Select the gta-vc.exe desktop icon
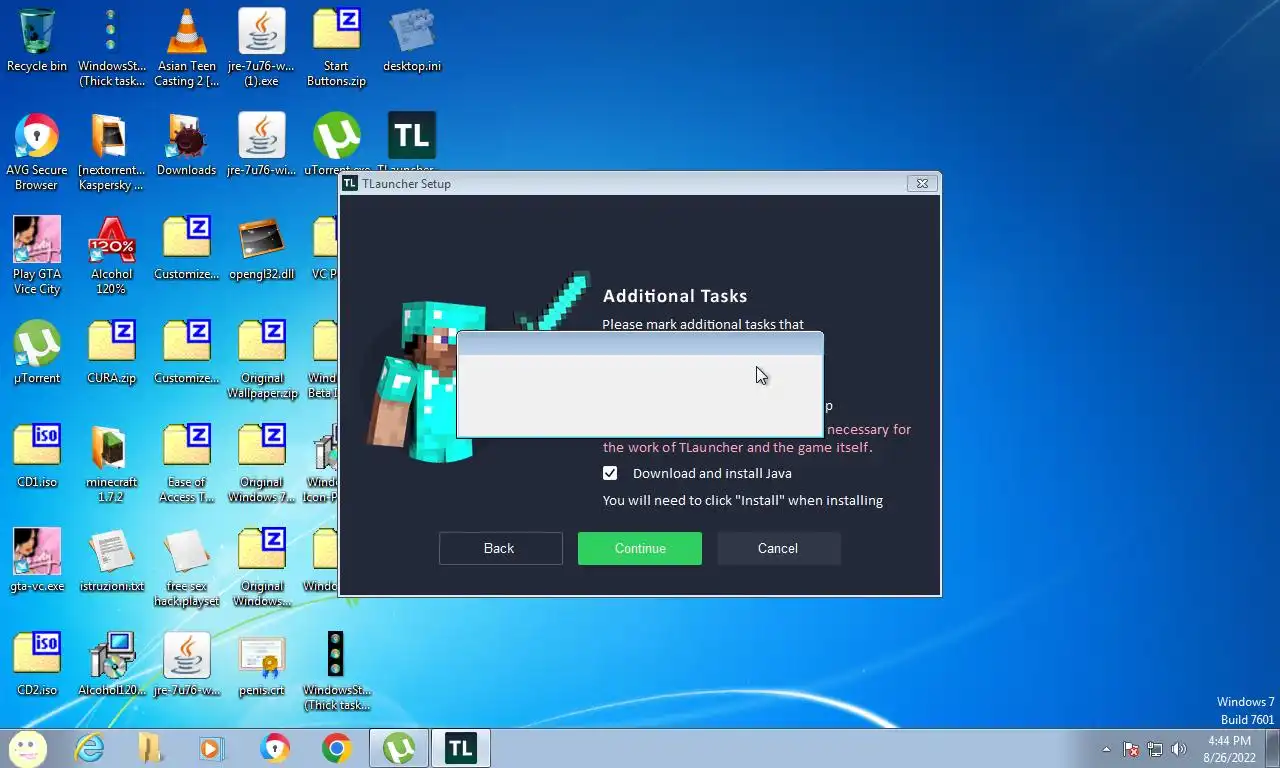The height and width of the screenshot is (768, 1280). [37, 561]
